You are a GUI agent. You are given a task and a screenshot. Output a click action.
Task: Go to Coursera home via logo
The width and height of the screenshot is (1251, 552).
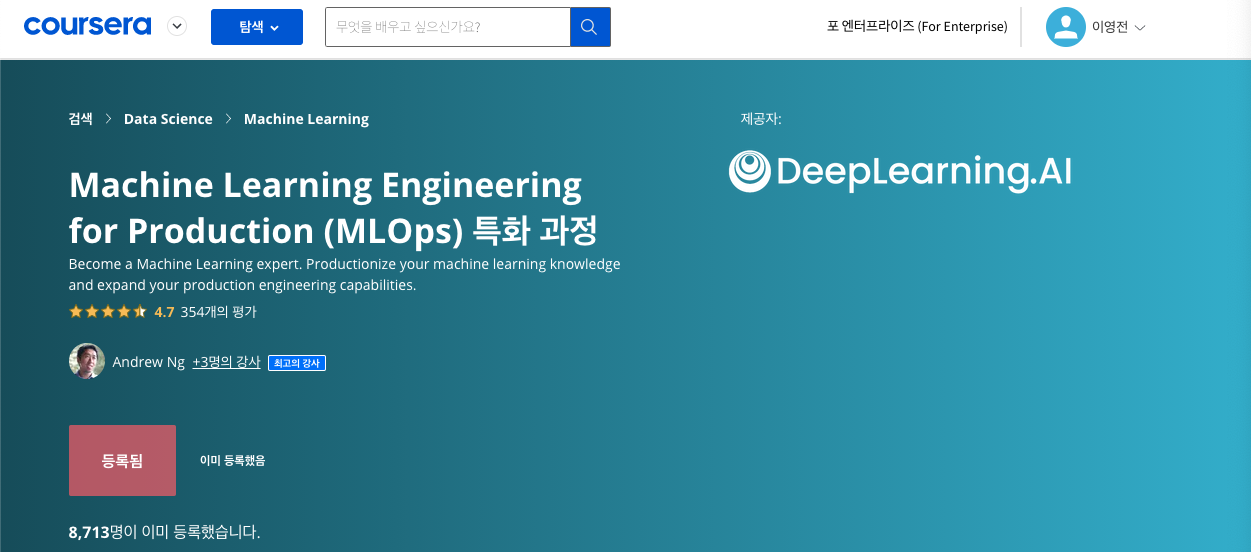(87, 26)
